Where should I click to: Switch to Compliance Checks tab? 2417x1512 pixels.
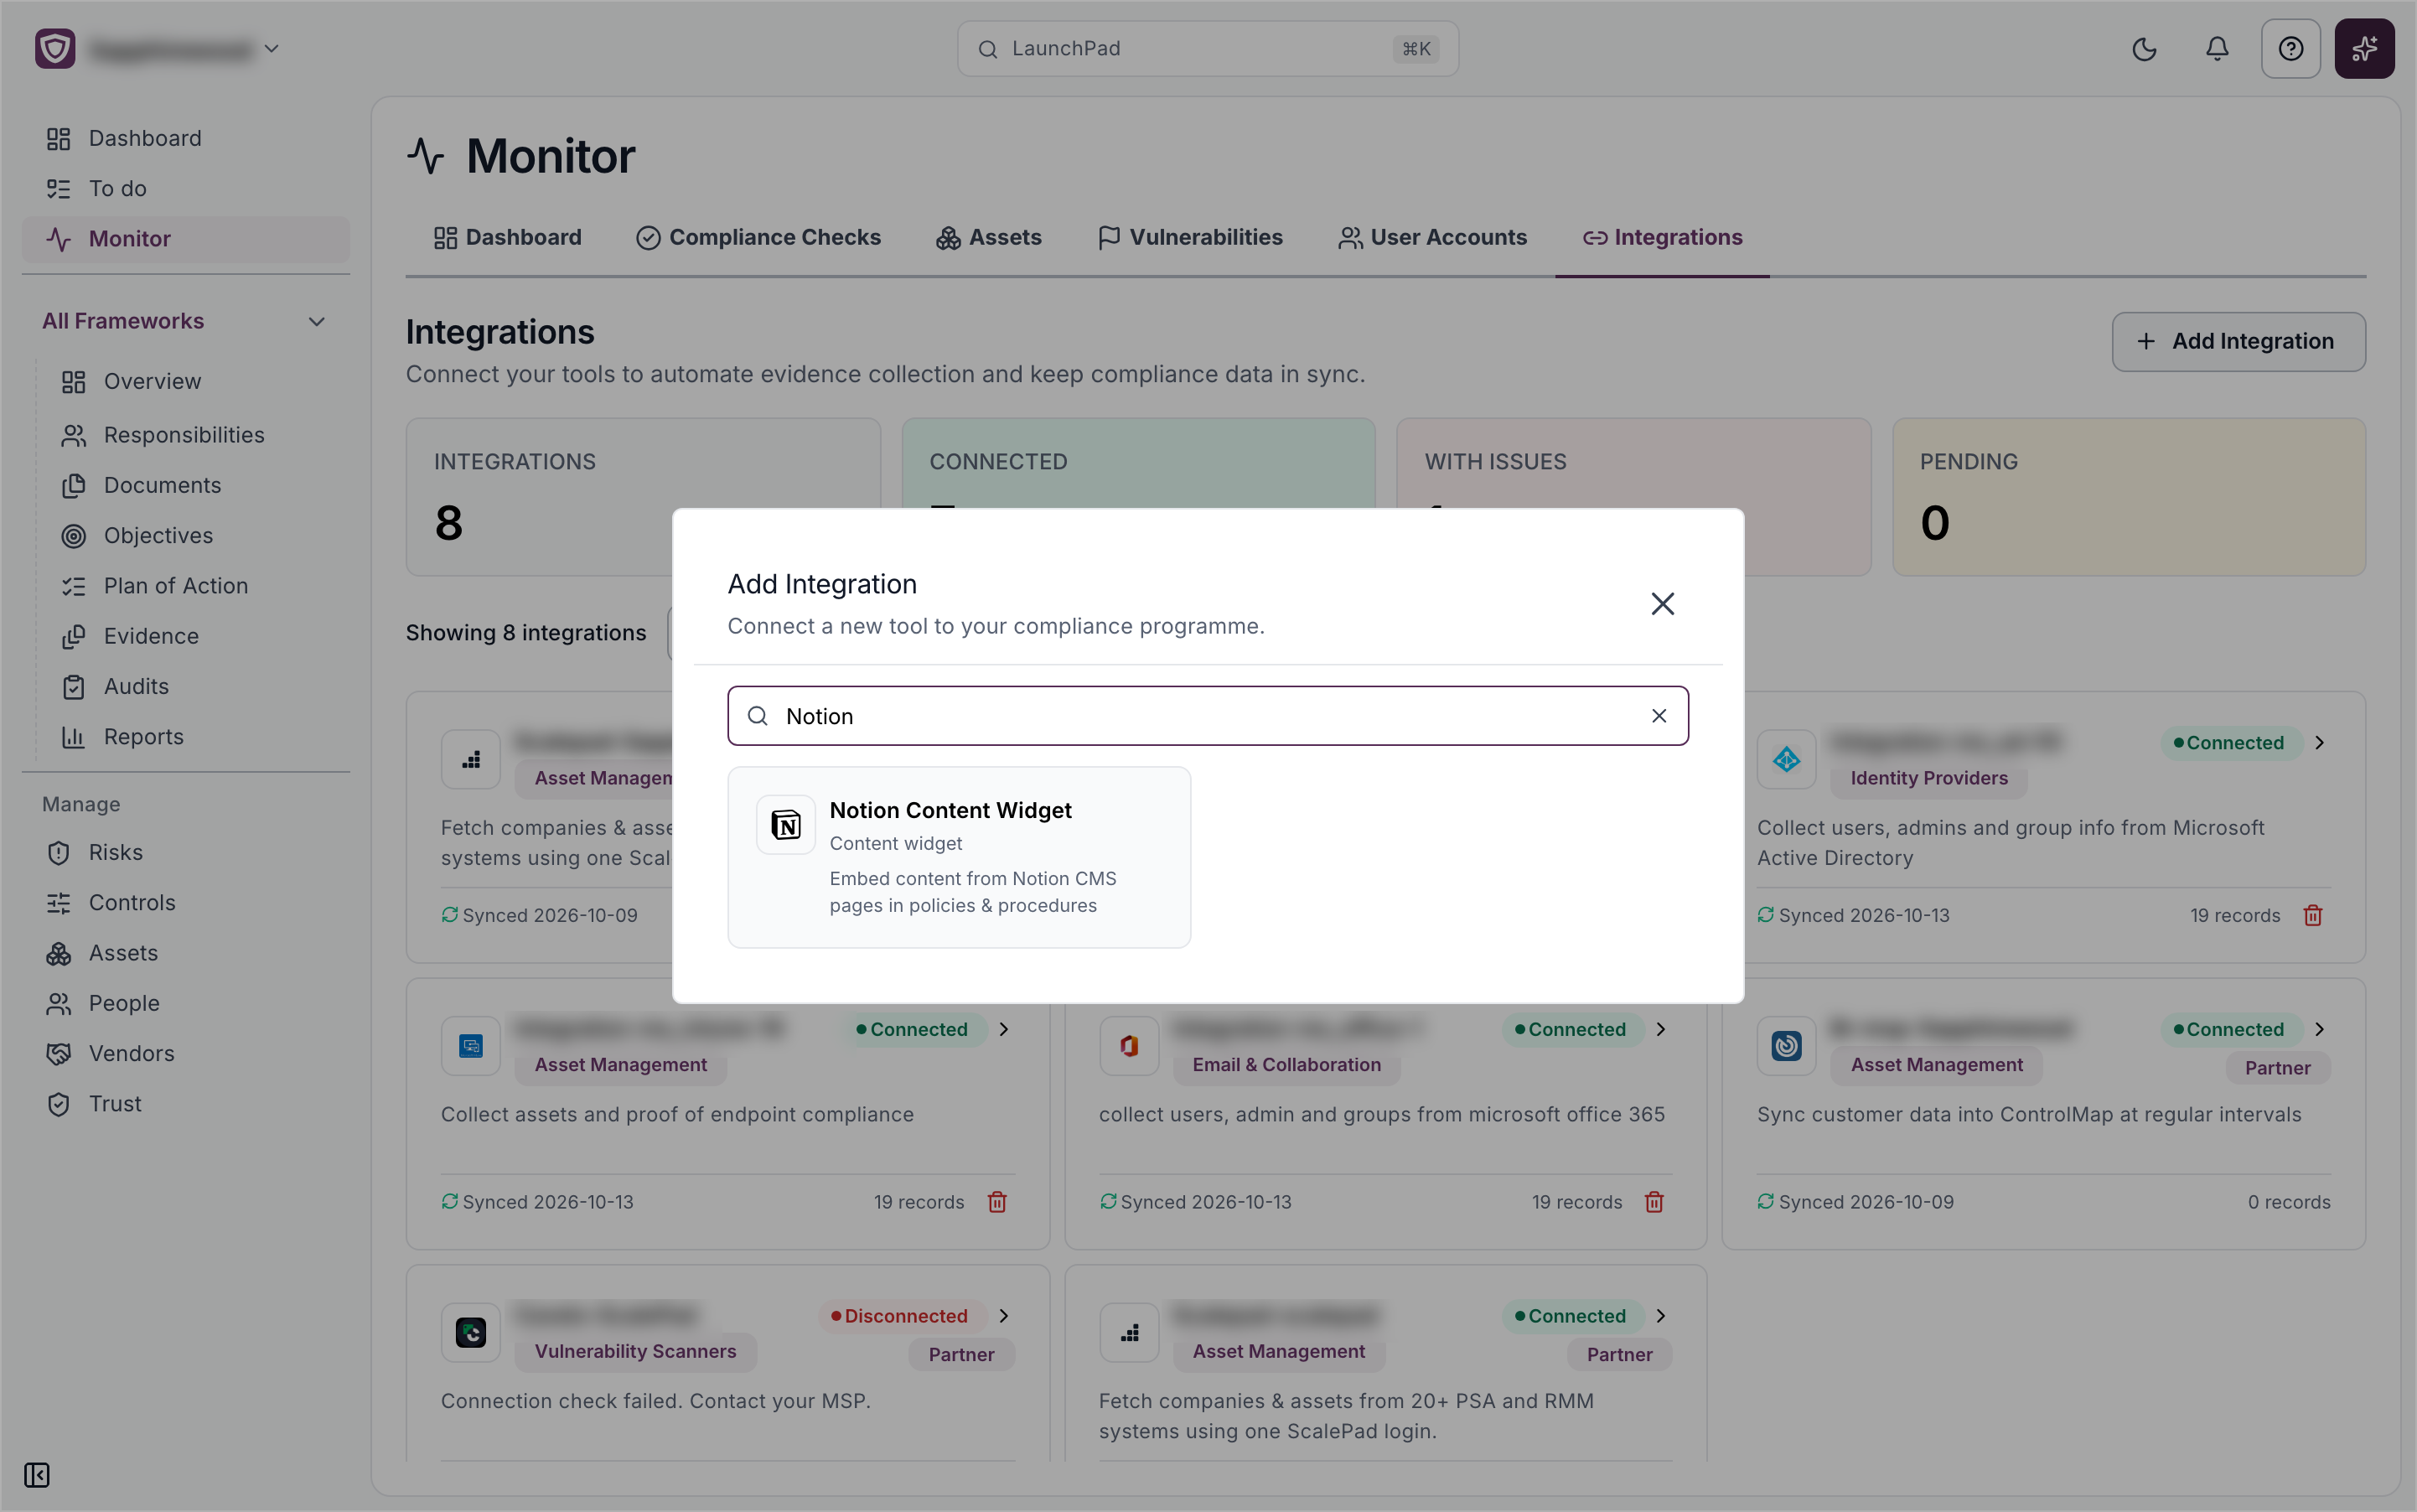[x=759, y=238]
